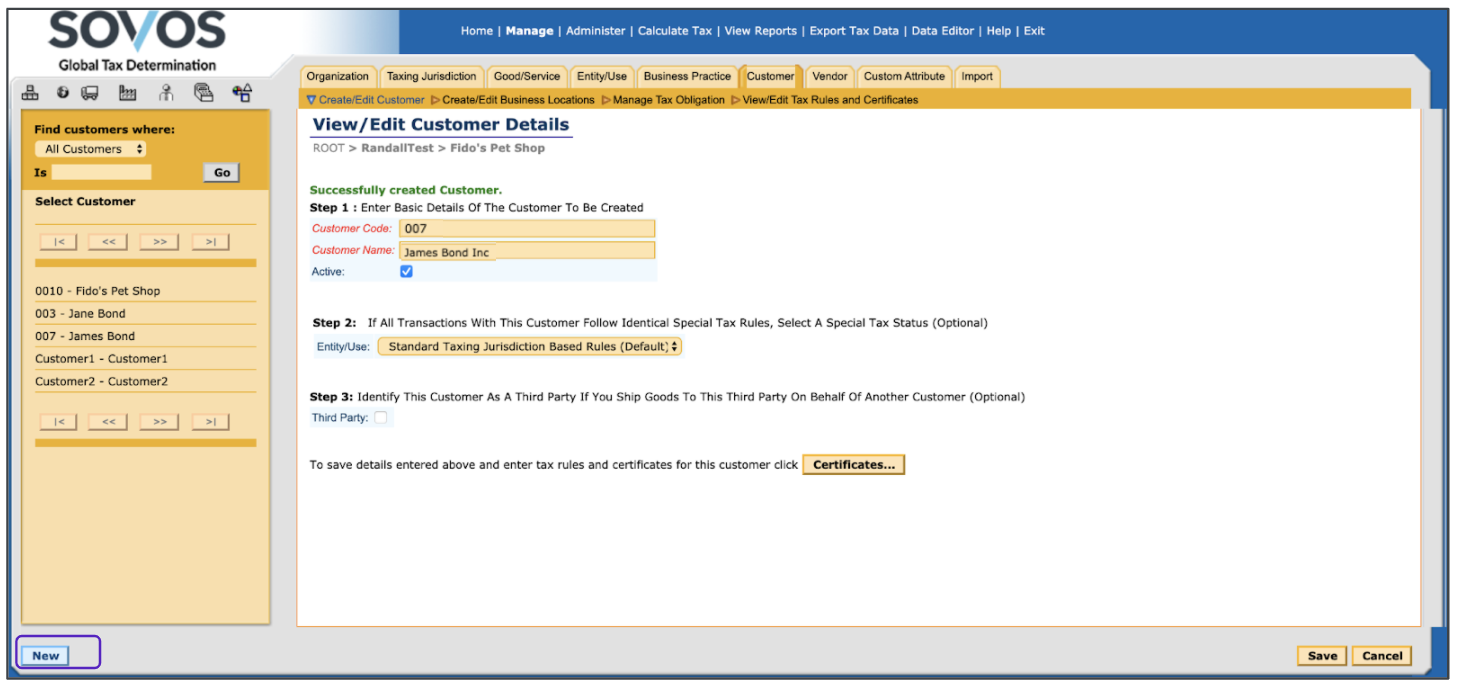This screenshot has height=688, width=1460.
Task: Go to first page using top |< button
Action: pyautogui.click(x=58, y=242)
